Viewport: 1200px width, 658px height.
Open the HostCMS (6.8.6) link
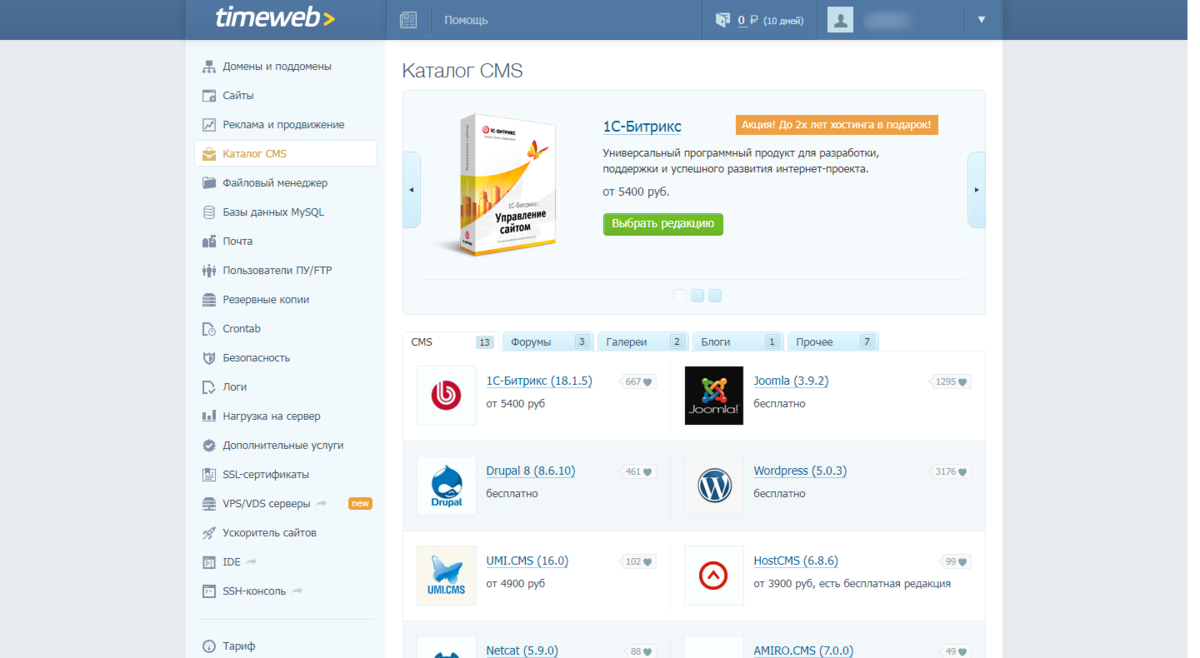coord(796,561)
